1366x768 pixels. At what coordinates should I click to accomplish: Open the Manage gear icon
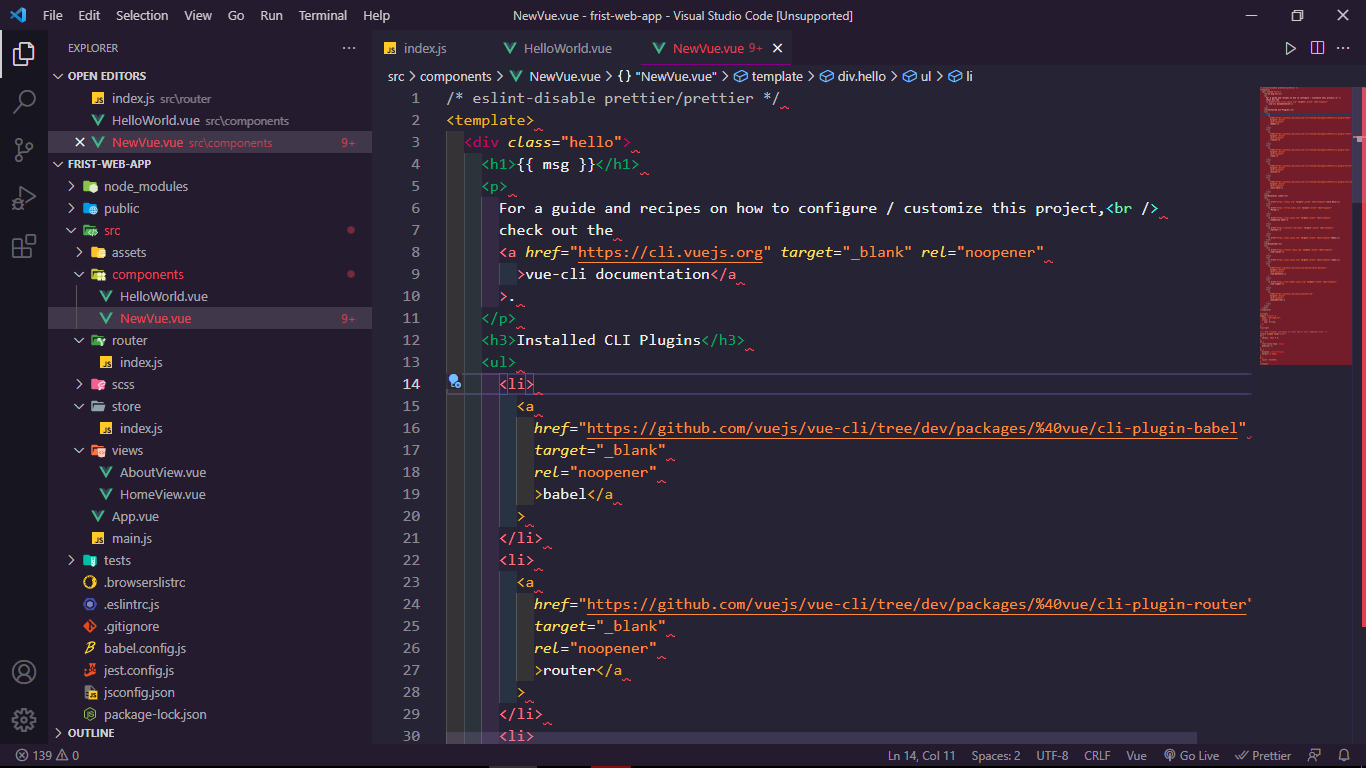pos(24,720)
